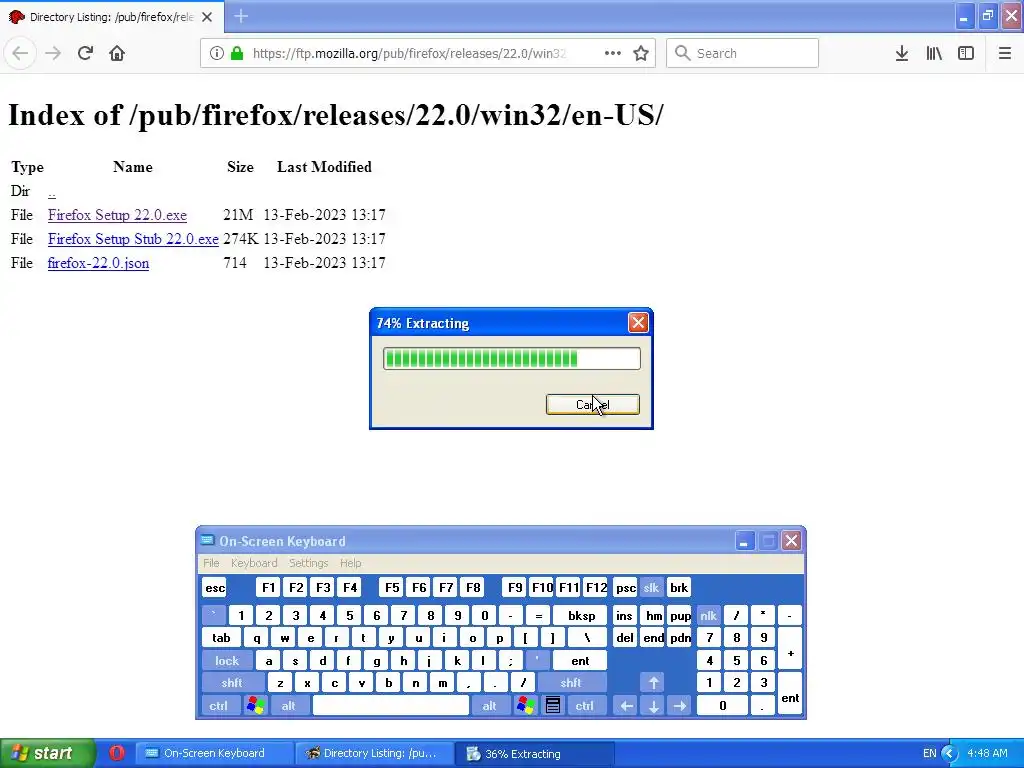The width and height of the screenshot is (1024, 768).
Task: Open Keyboard menu in On-Screen Keyboard
Action: pyautogui.click(x=254, y=563)
